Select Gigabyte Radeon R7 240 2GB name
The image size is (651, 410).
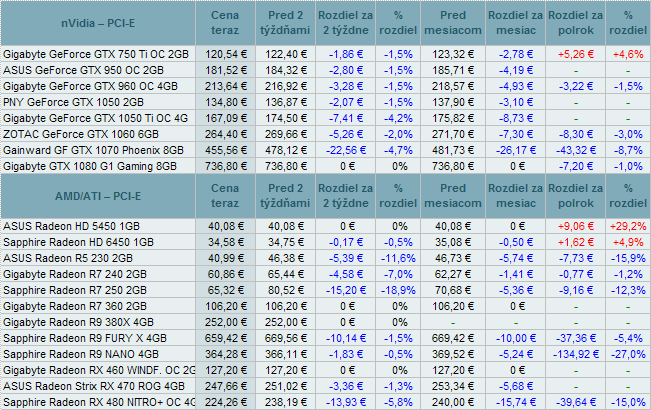pyautogui.click(x=75, y=274)
